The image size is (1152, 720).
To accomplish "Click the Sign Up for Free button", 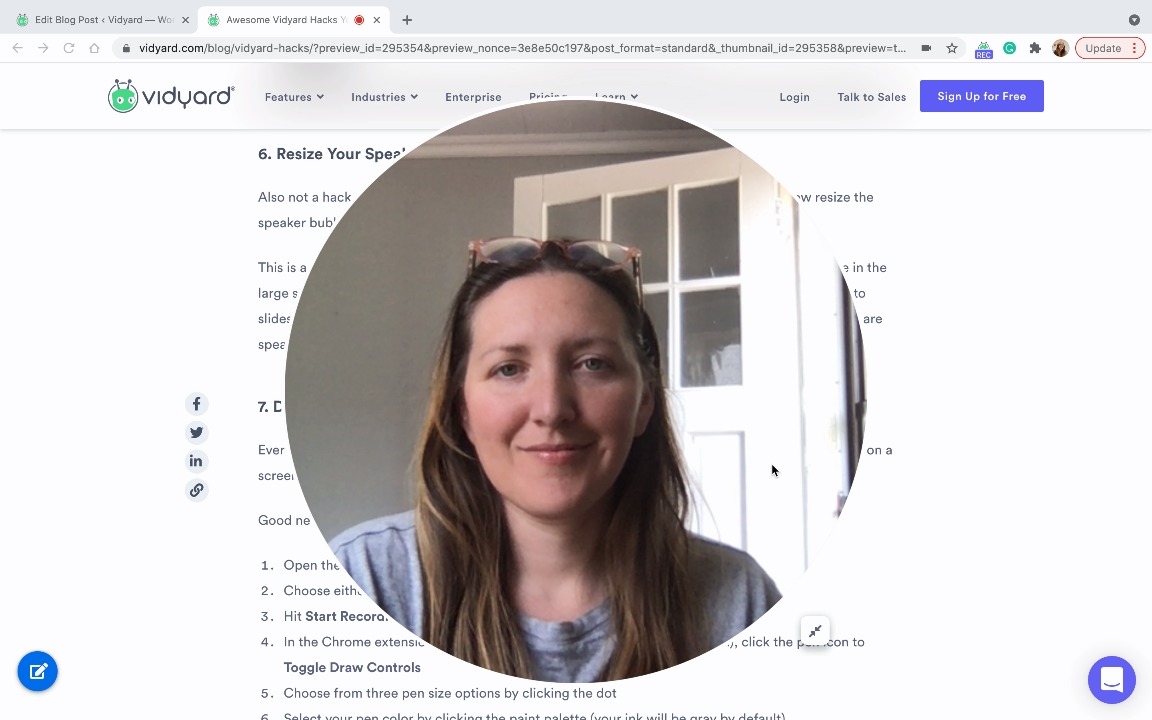I will click(982, 96).
